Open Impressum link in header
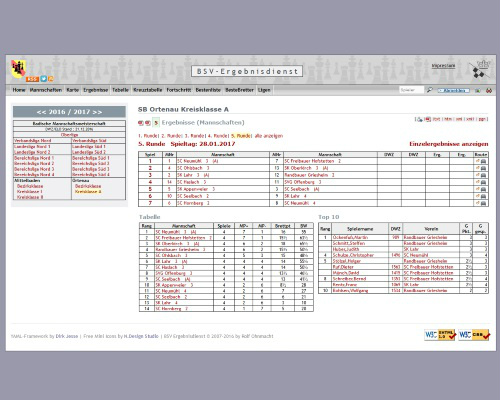 coord(443,66)
